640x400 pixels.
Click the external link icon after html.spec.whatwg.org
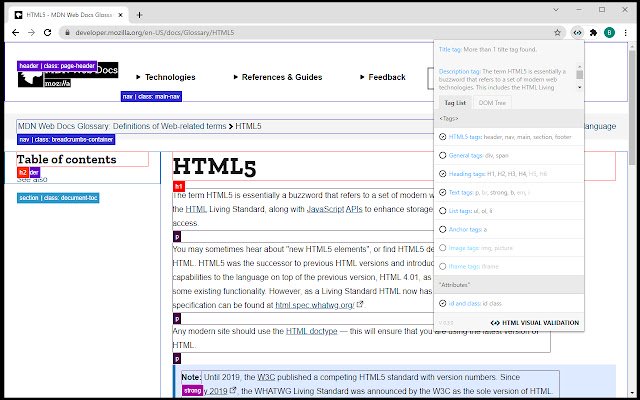tap(360, 304)
